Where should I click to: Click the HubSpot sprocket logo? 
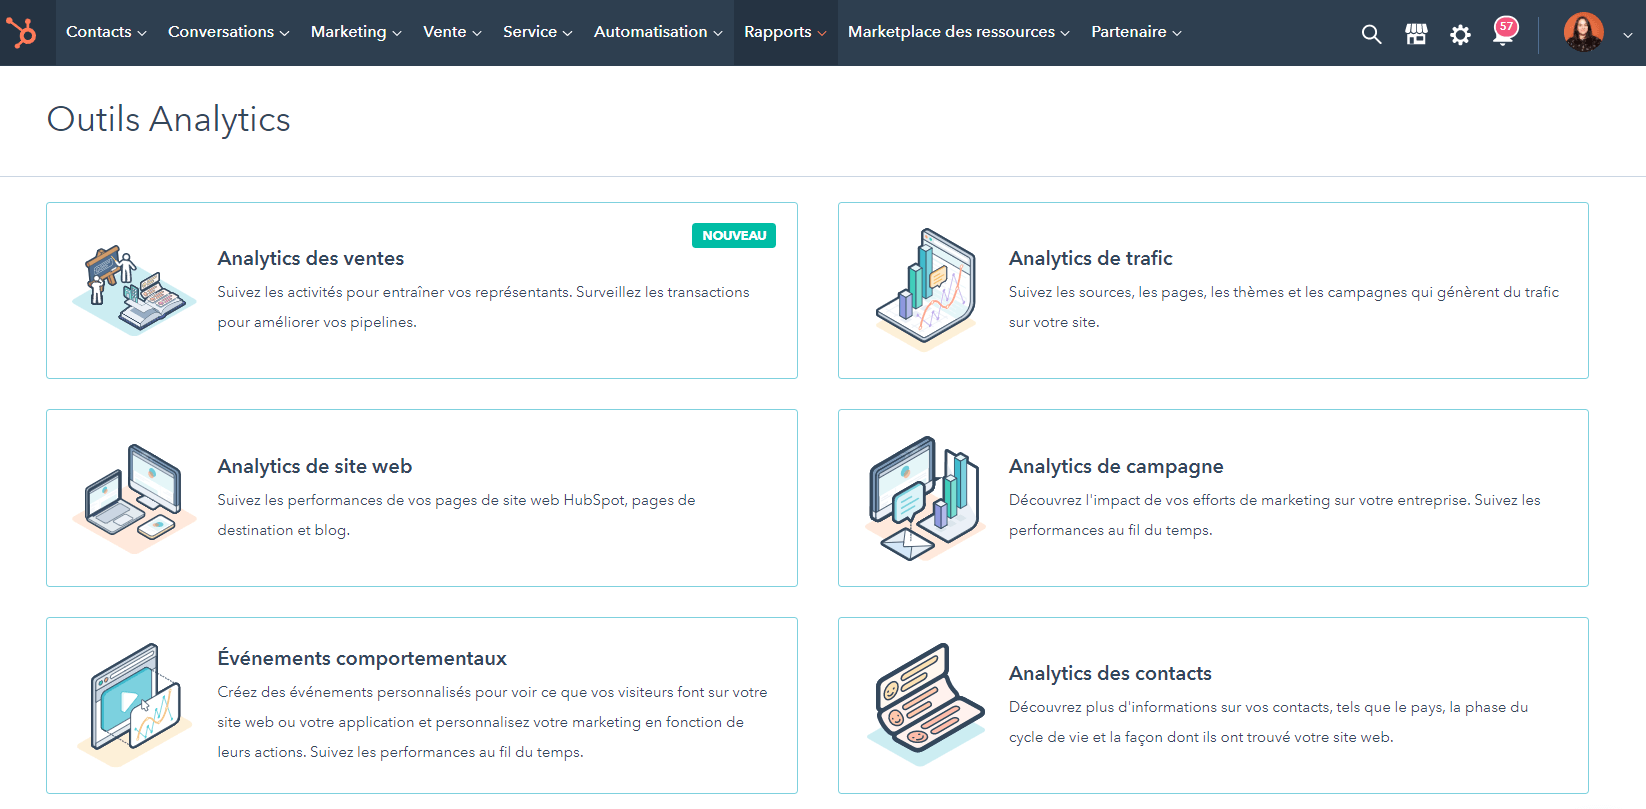click(22, 33)
